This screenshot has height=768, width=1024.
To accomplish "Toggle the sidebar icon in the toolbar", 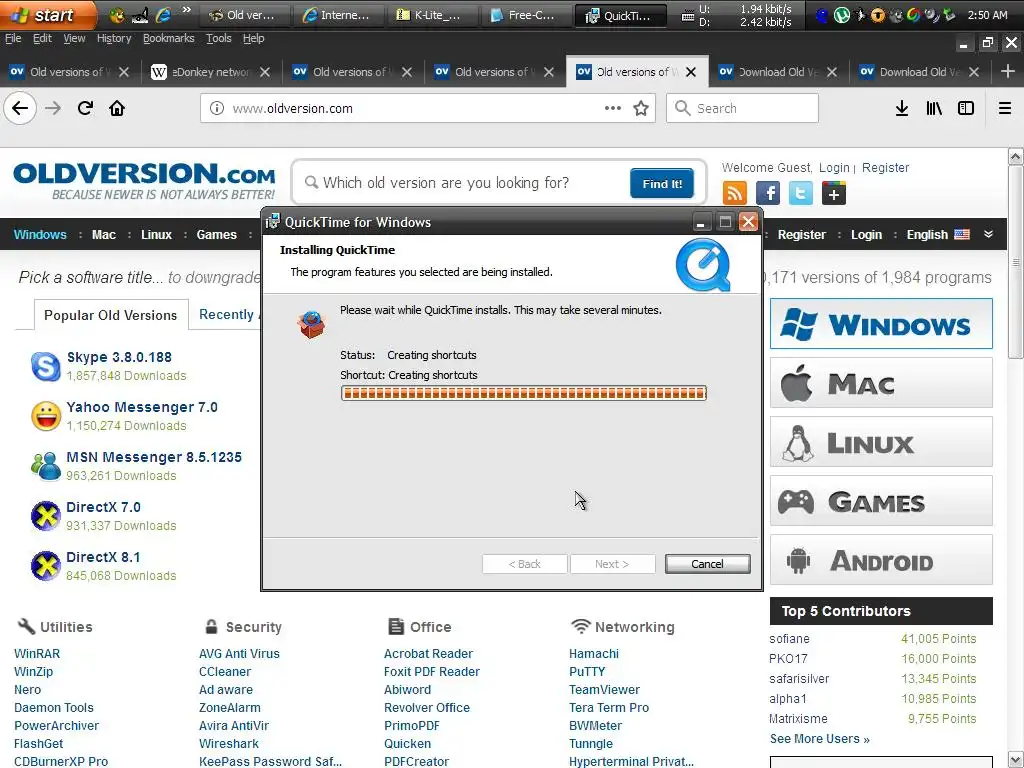I will 966,108.
